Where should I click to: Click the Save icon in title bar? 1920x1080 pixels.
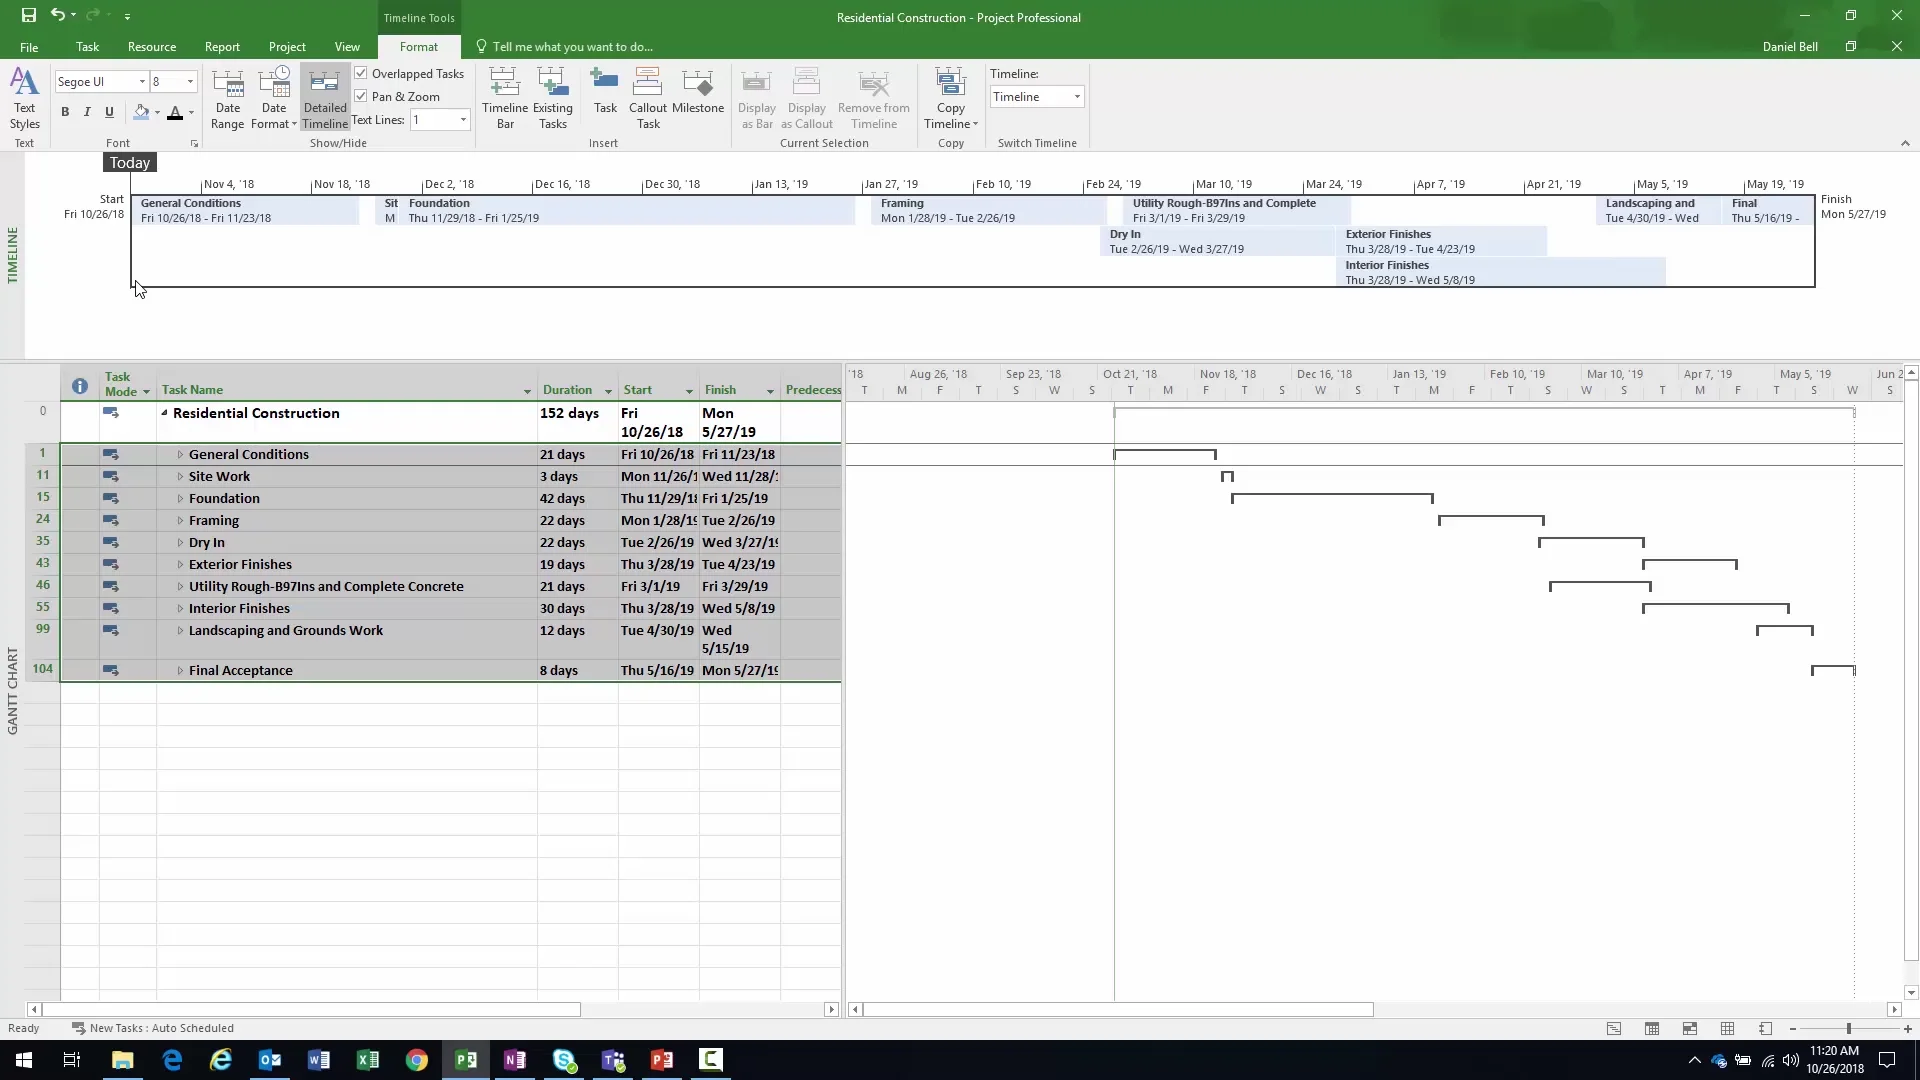pos(28,16)
